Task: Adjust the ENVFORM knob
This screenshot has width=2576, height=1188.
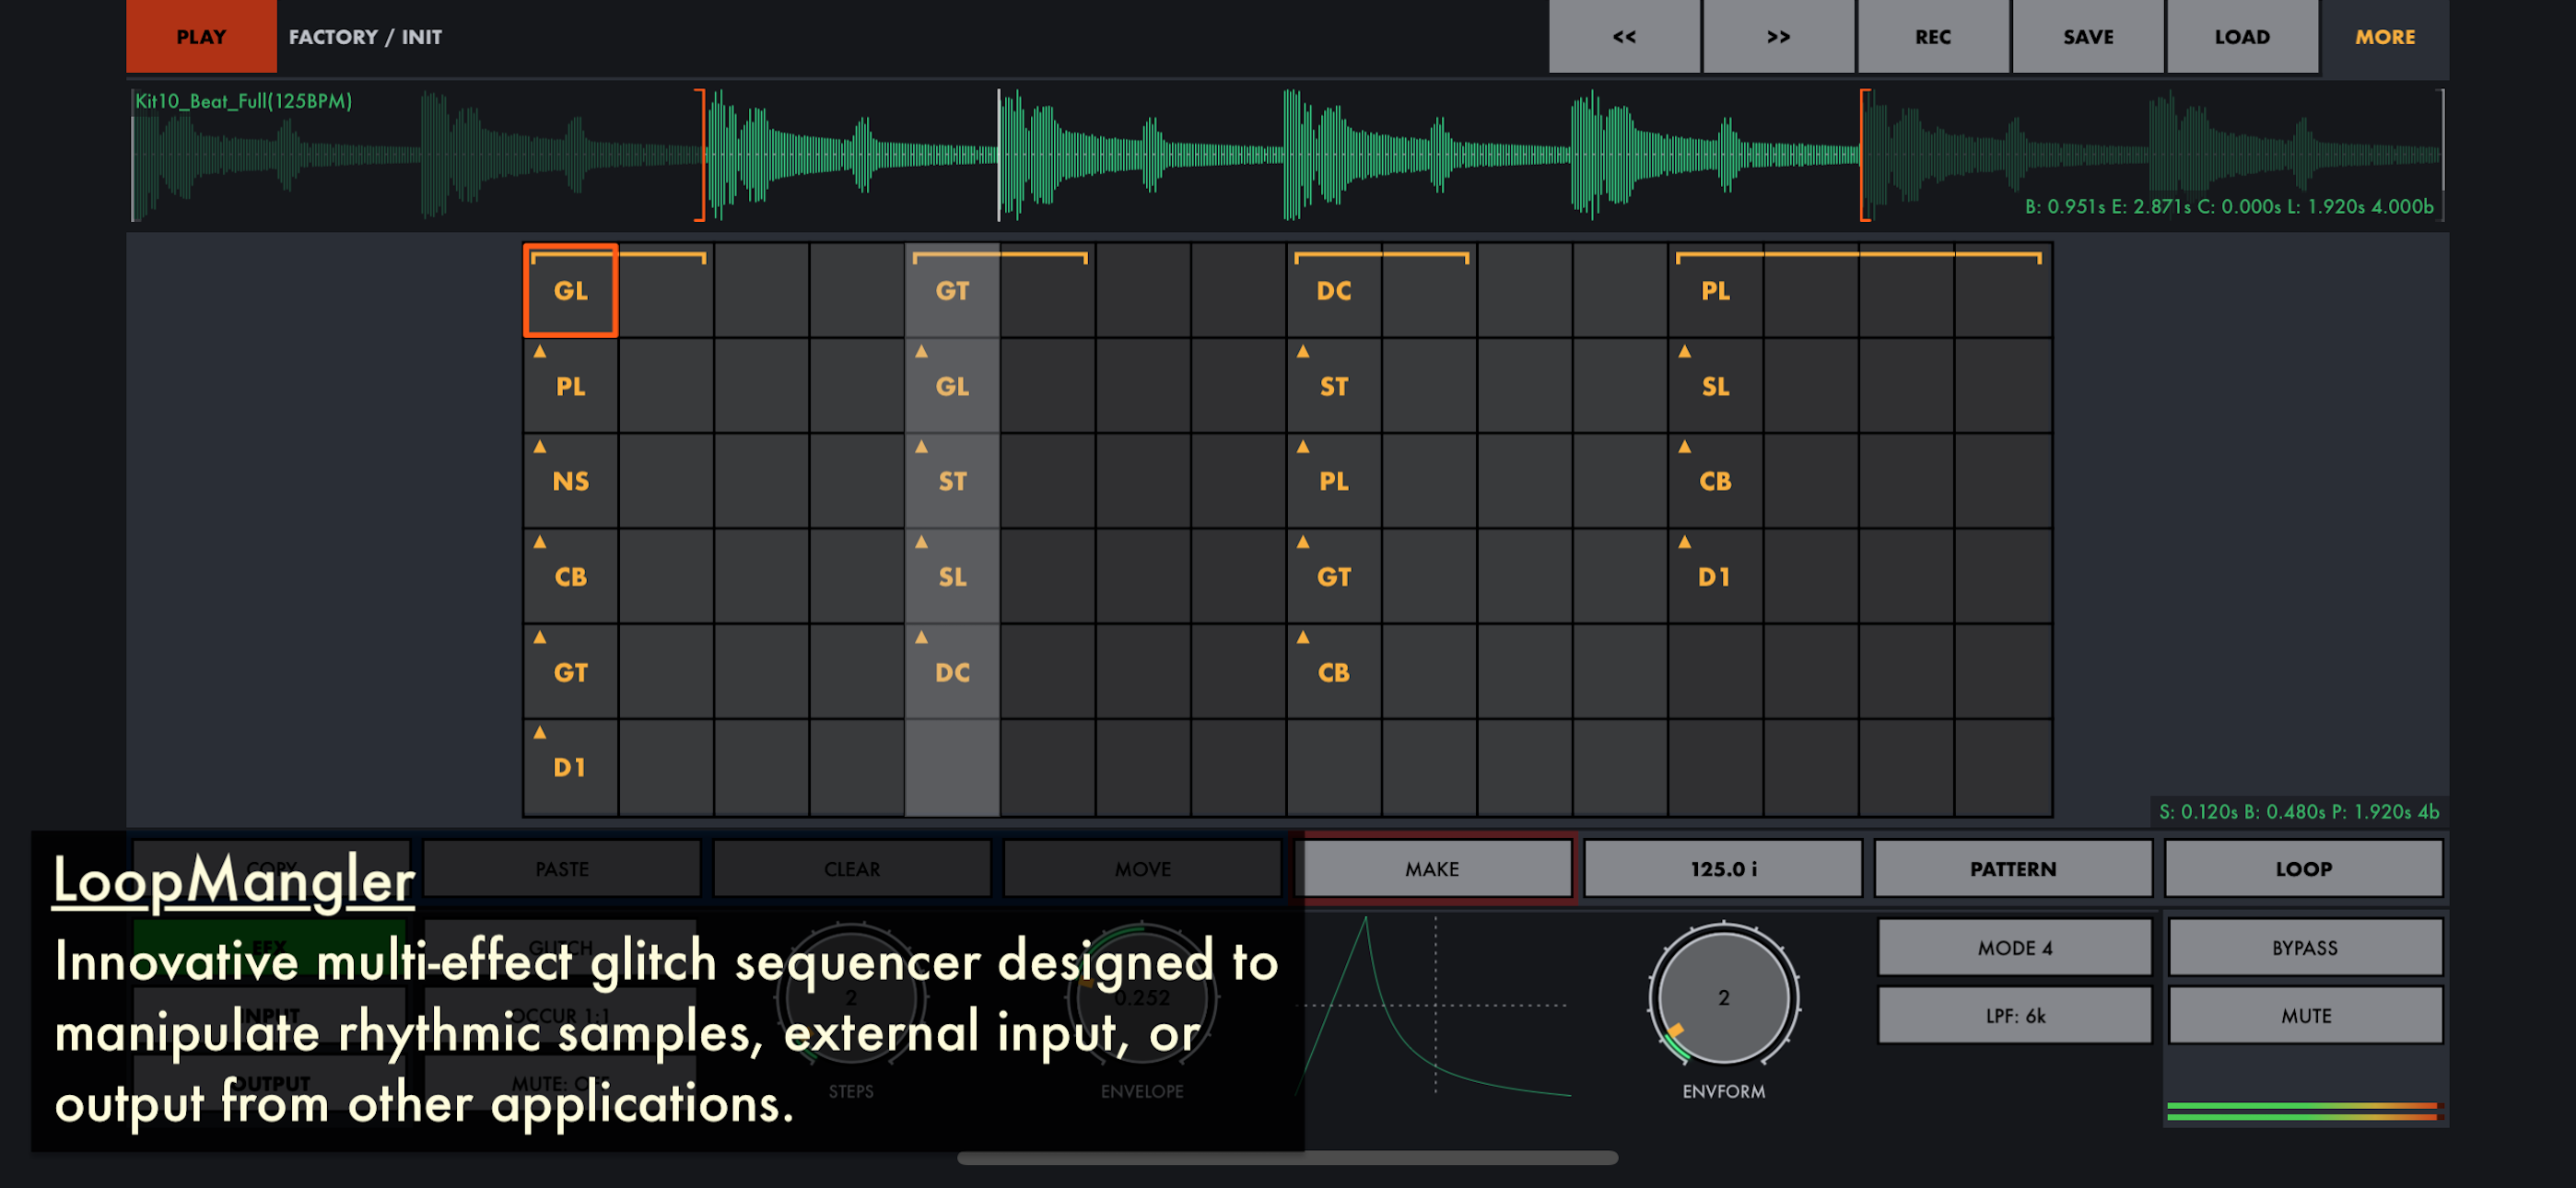Action: click(1723, 997)
